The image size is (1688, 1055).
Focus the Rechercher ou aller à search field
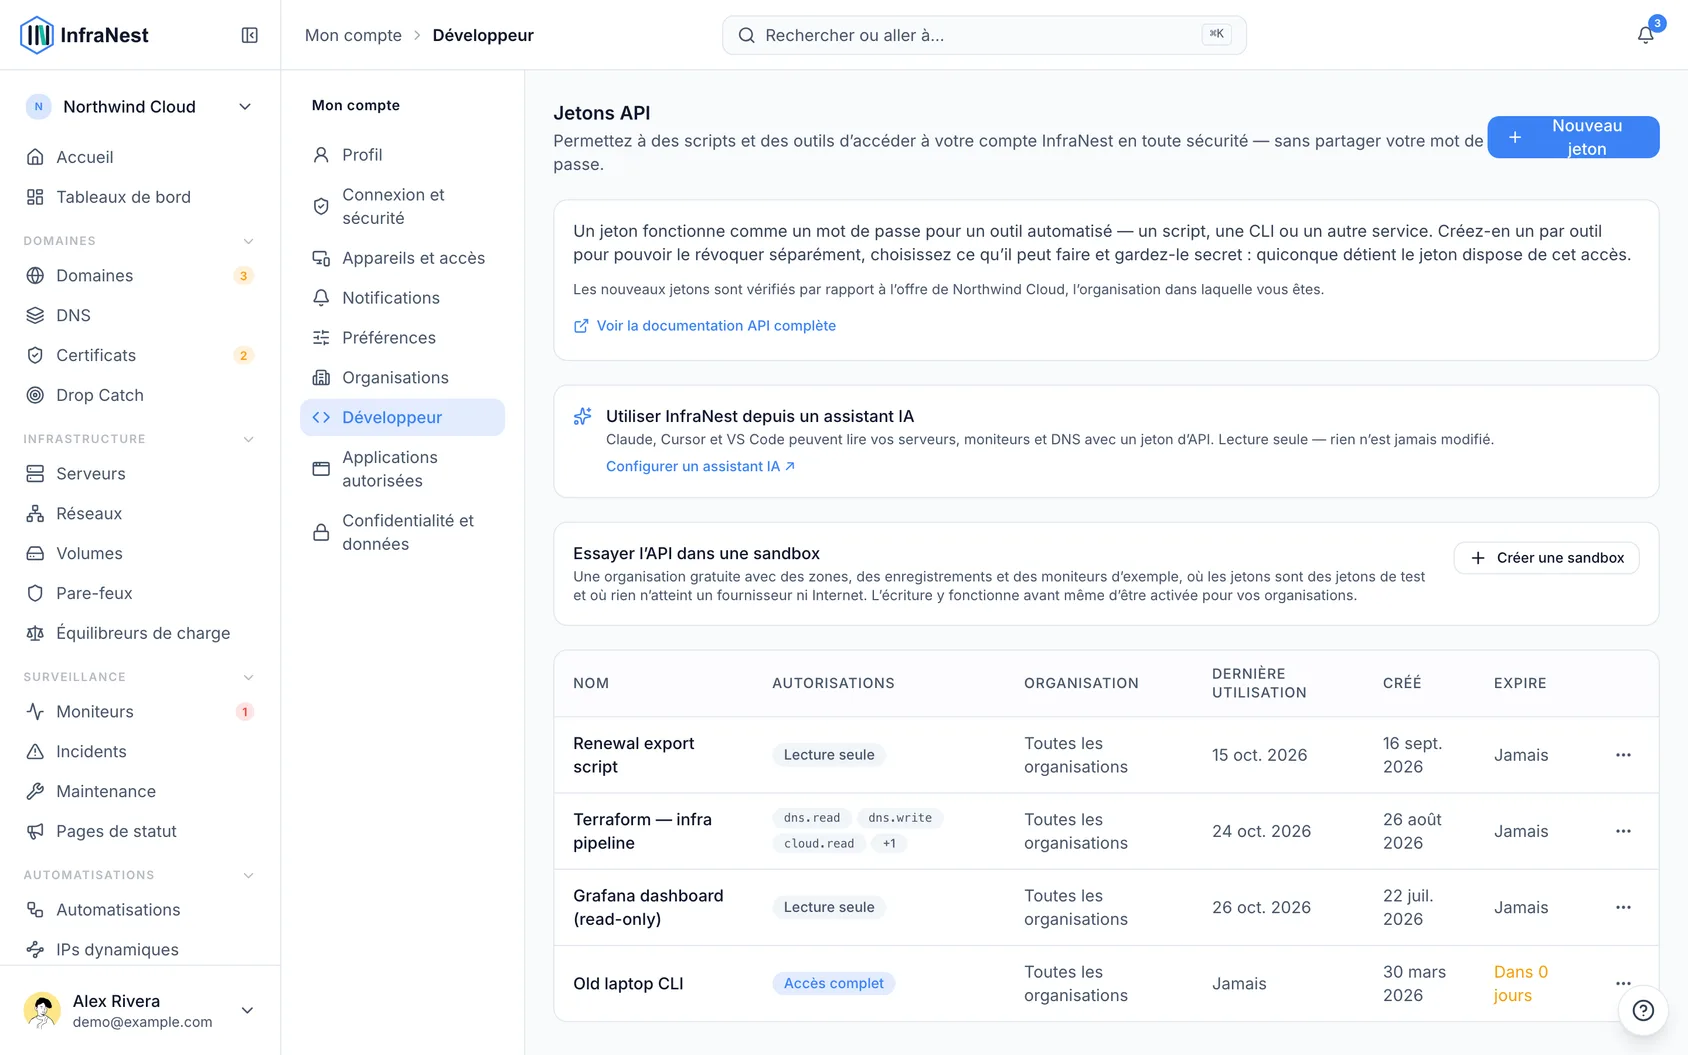coord(984,35)
